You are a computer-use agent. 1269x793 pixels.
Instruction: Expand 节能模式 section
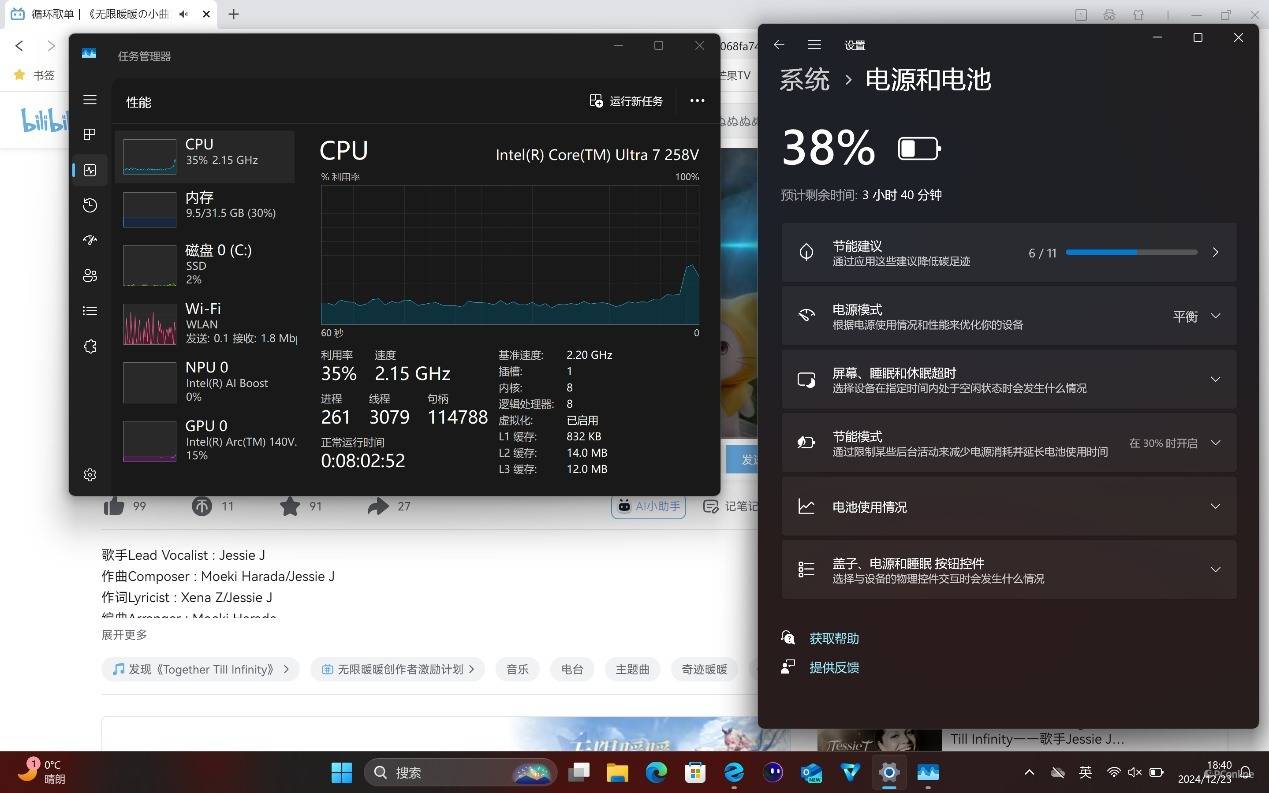pyautogui.click(x=1009, y=443)
